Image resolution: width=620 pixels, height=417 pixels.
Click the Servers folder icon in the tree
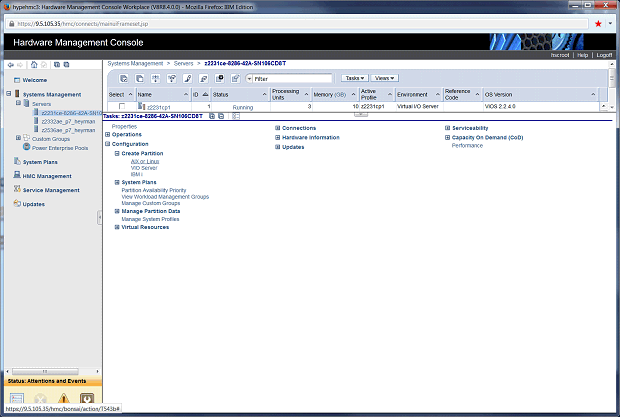pyautogui.click(x=26, y=103)
